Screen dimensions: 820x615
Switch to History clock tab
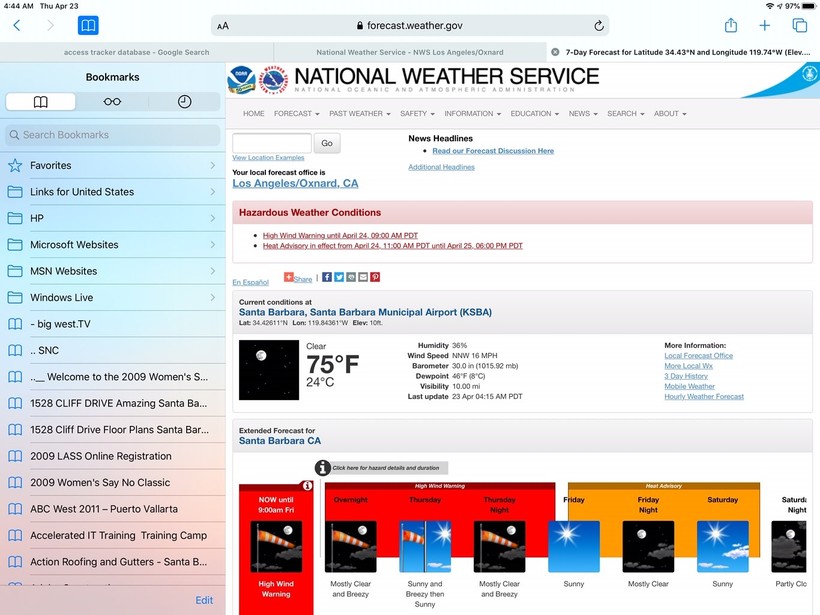coord(184,101)
